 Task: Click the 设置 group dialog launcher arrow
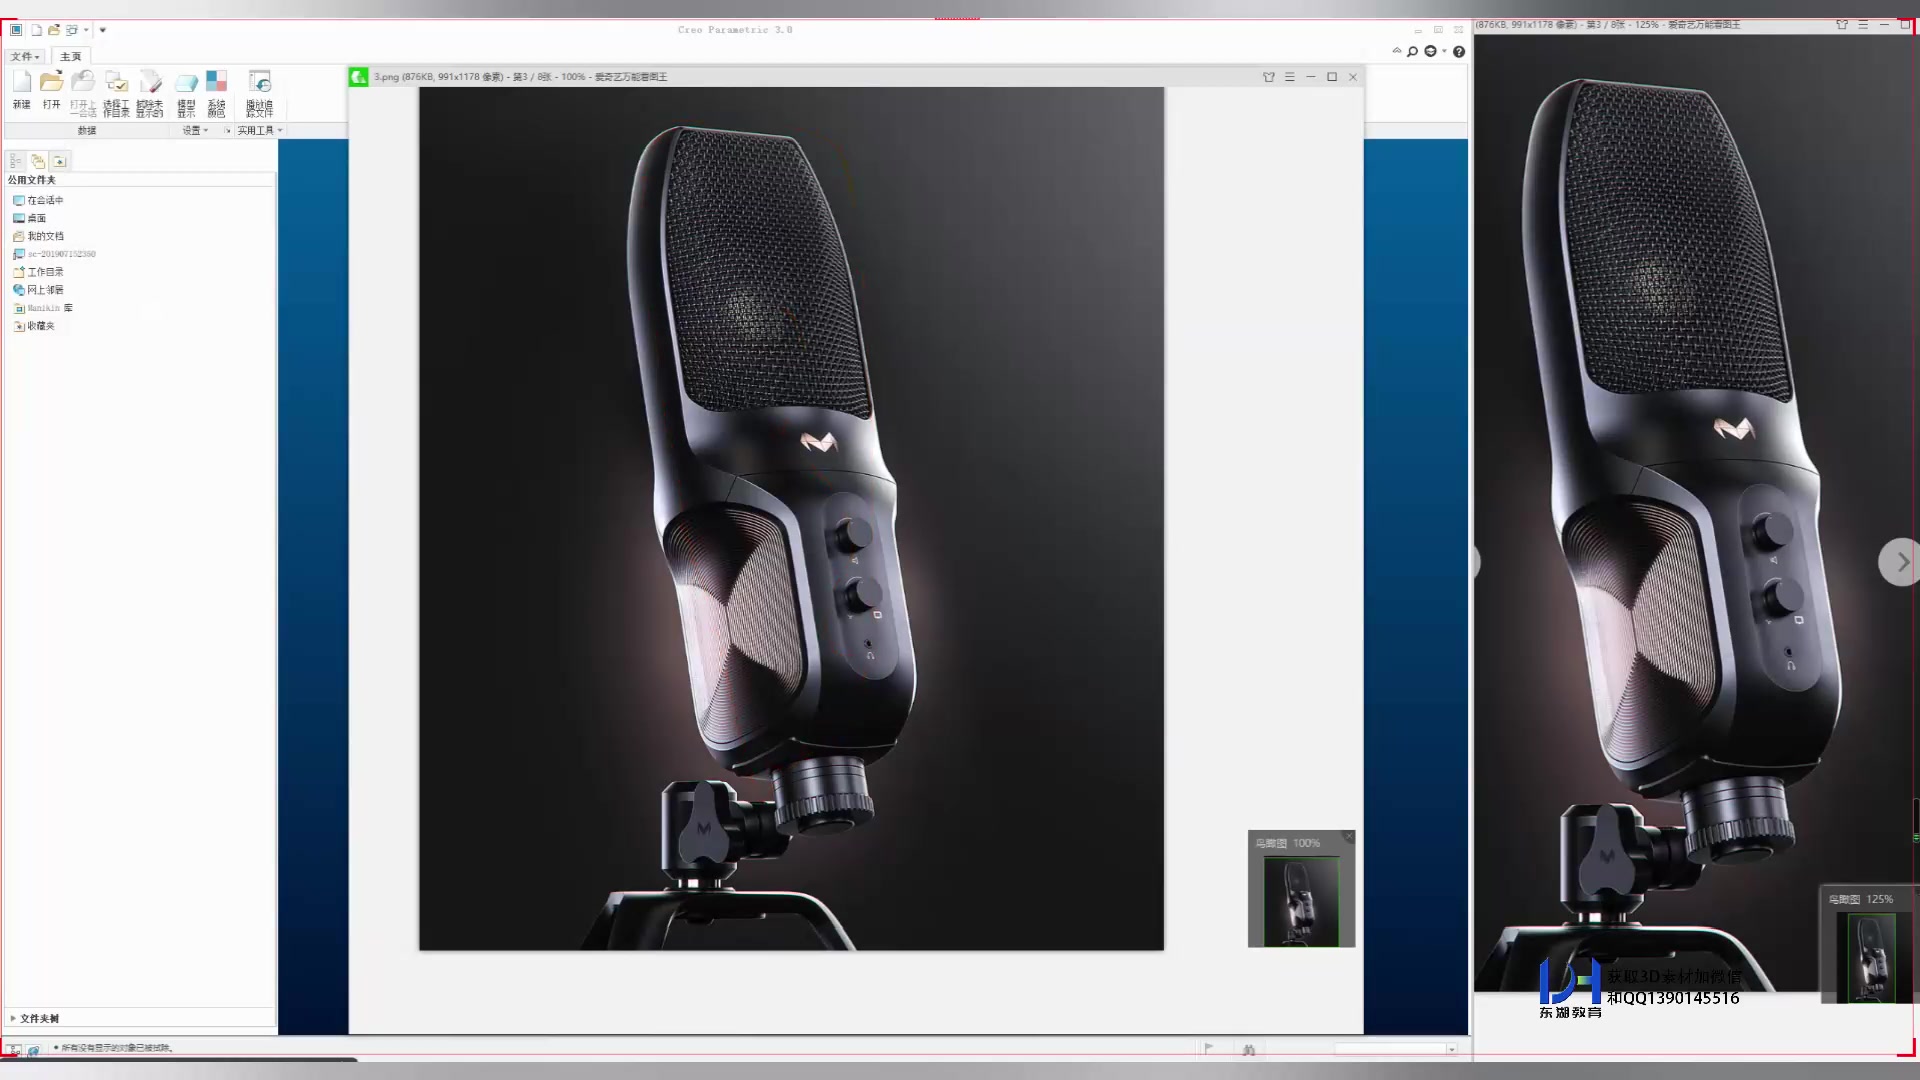(x=228, y=131)
